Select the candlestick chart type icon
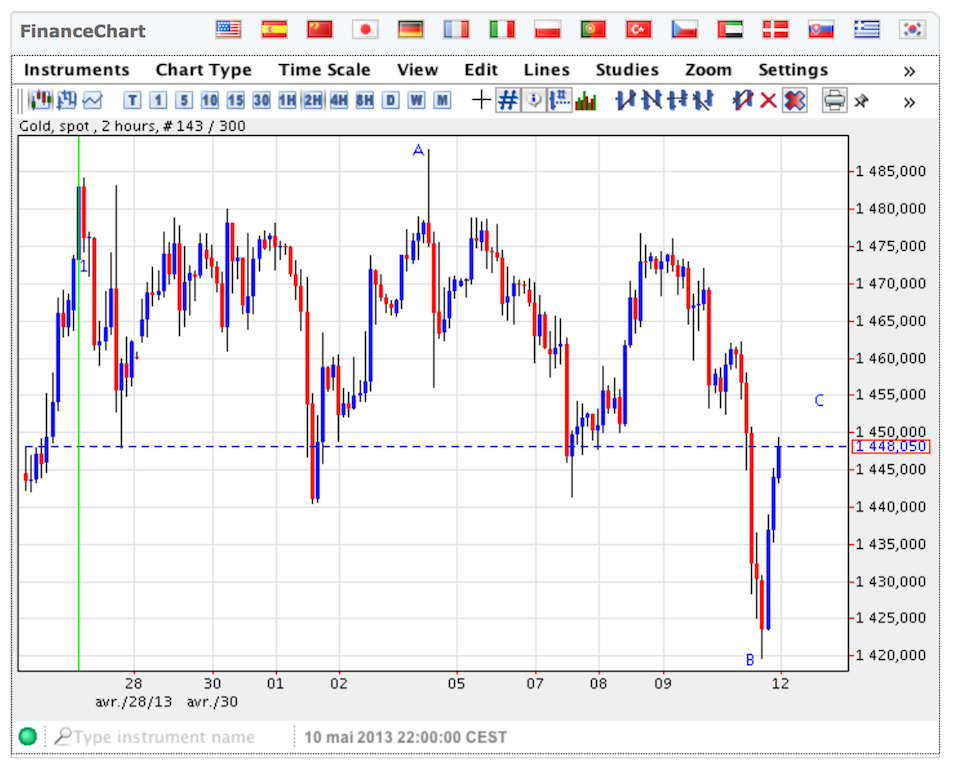The width and height of the screenshot is (953, 768). [x=41, y=100]
